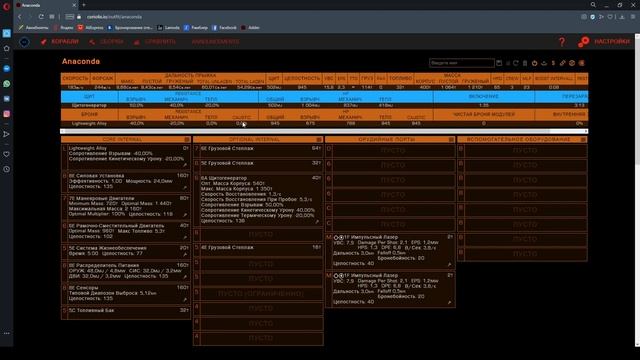This screenshot has width=640, height=360.
Task: Click the delete build trash icon
Action: pyautogui.click(x=525, y=63)
